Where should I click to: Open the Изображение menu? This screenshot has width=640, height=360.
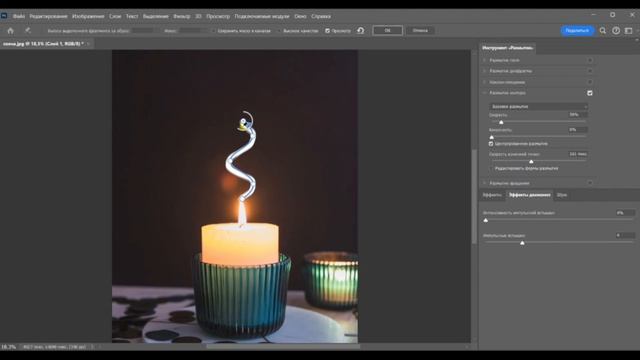(88, 16)
